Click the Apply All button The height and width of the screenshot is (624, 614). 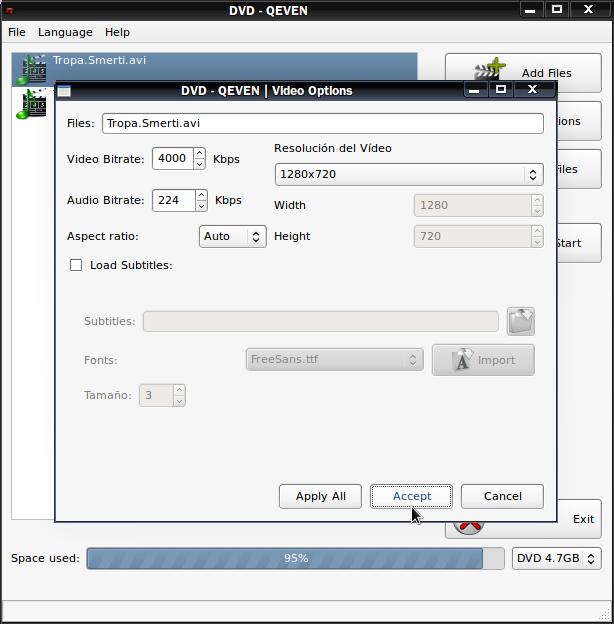(x=320, y=496)
